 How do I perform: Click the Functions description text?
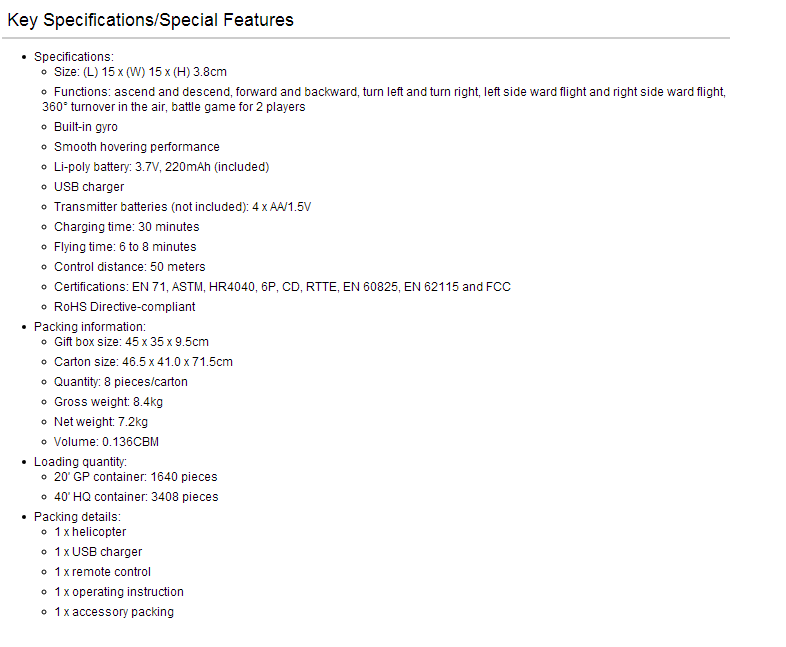pyautogui.click(x=384, y=99)
